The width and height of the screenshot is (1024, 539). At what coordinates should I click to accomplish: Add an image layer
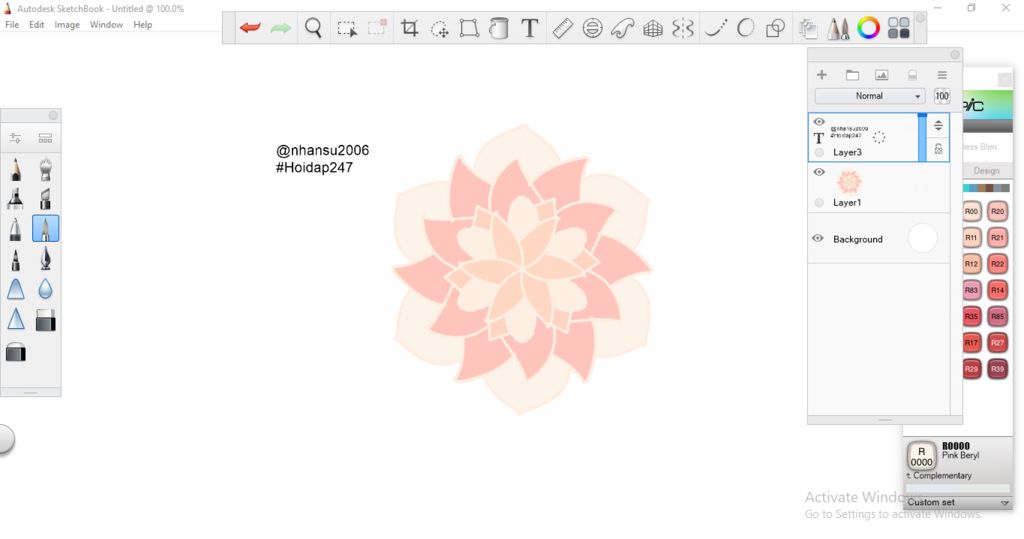click(x=882, y=74)
